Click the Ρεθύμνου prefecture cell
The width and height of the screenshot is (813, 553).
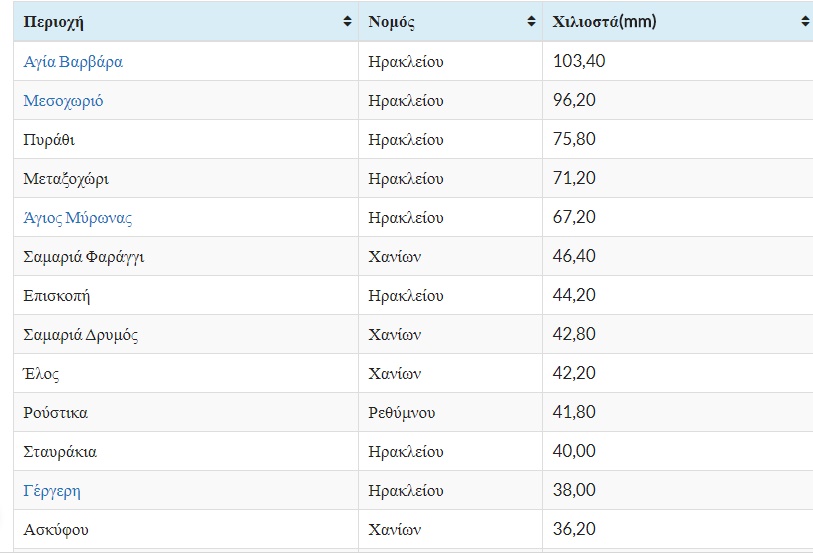click(401, 413)
